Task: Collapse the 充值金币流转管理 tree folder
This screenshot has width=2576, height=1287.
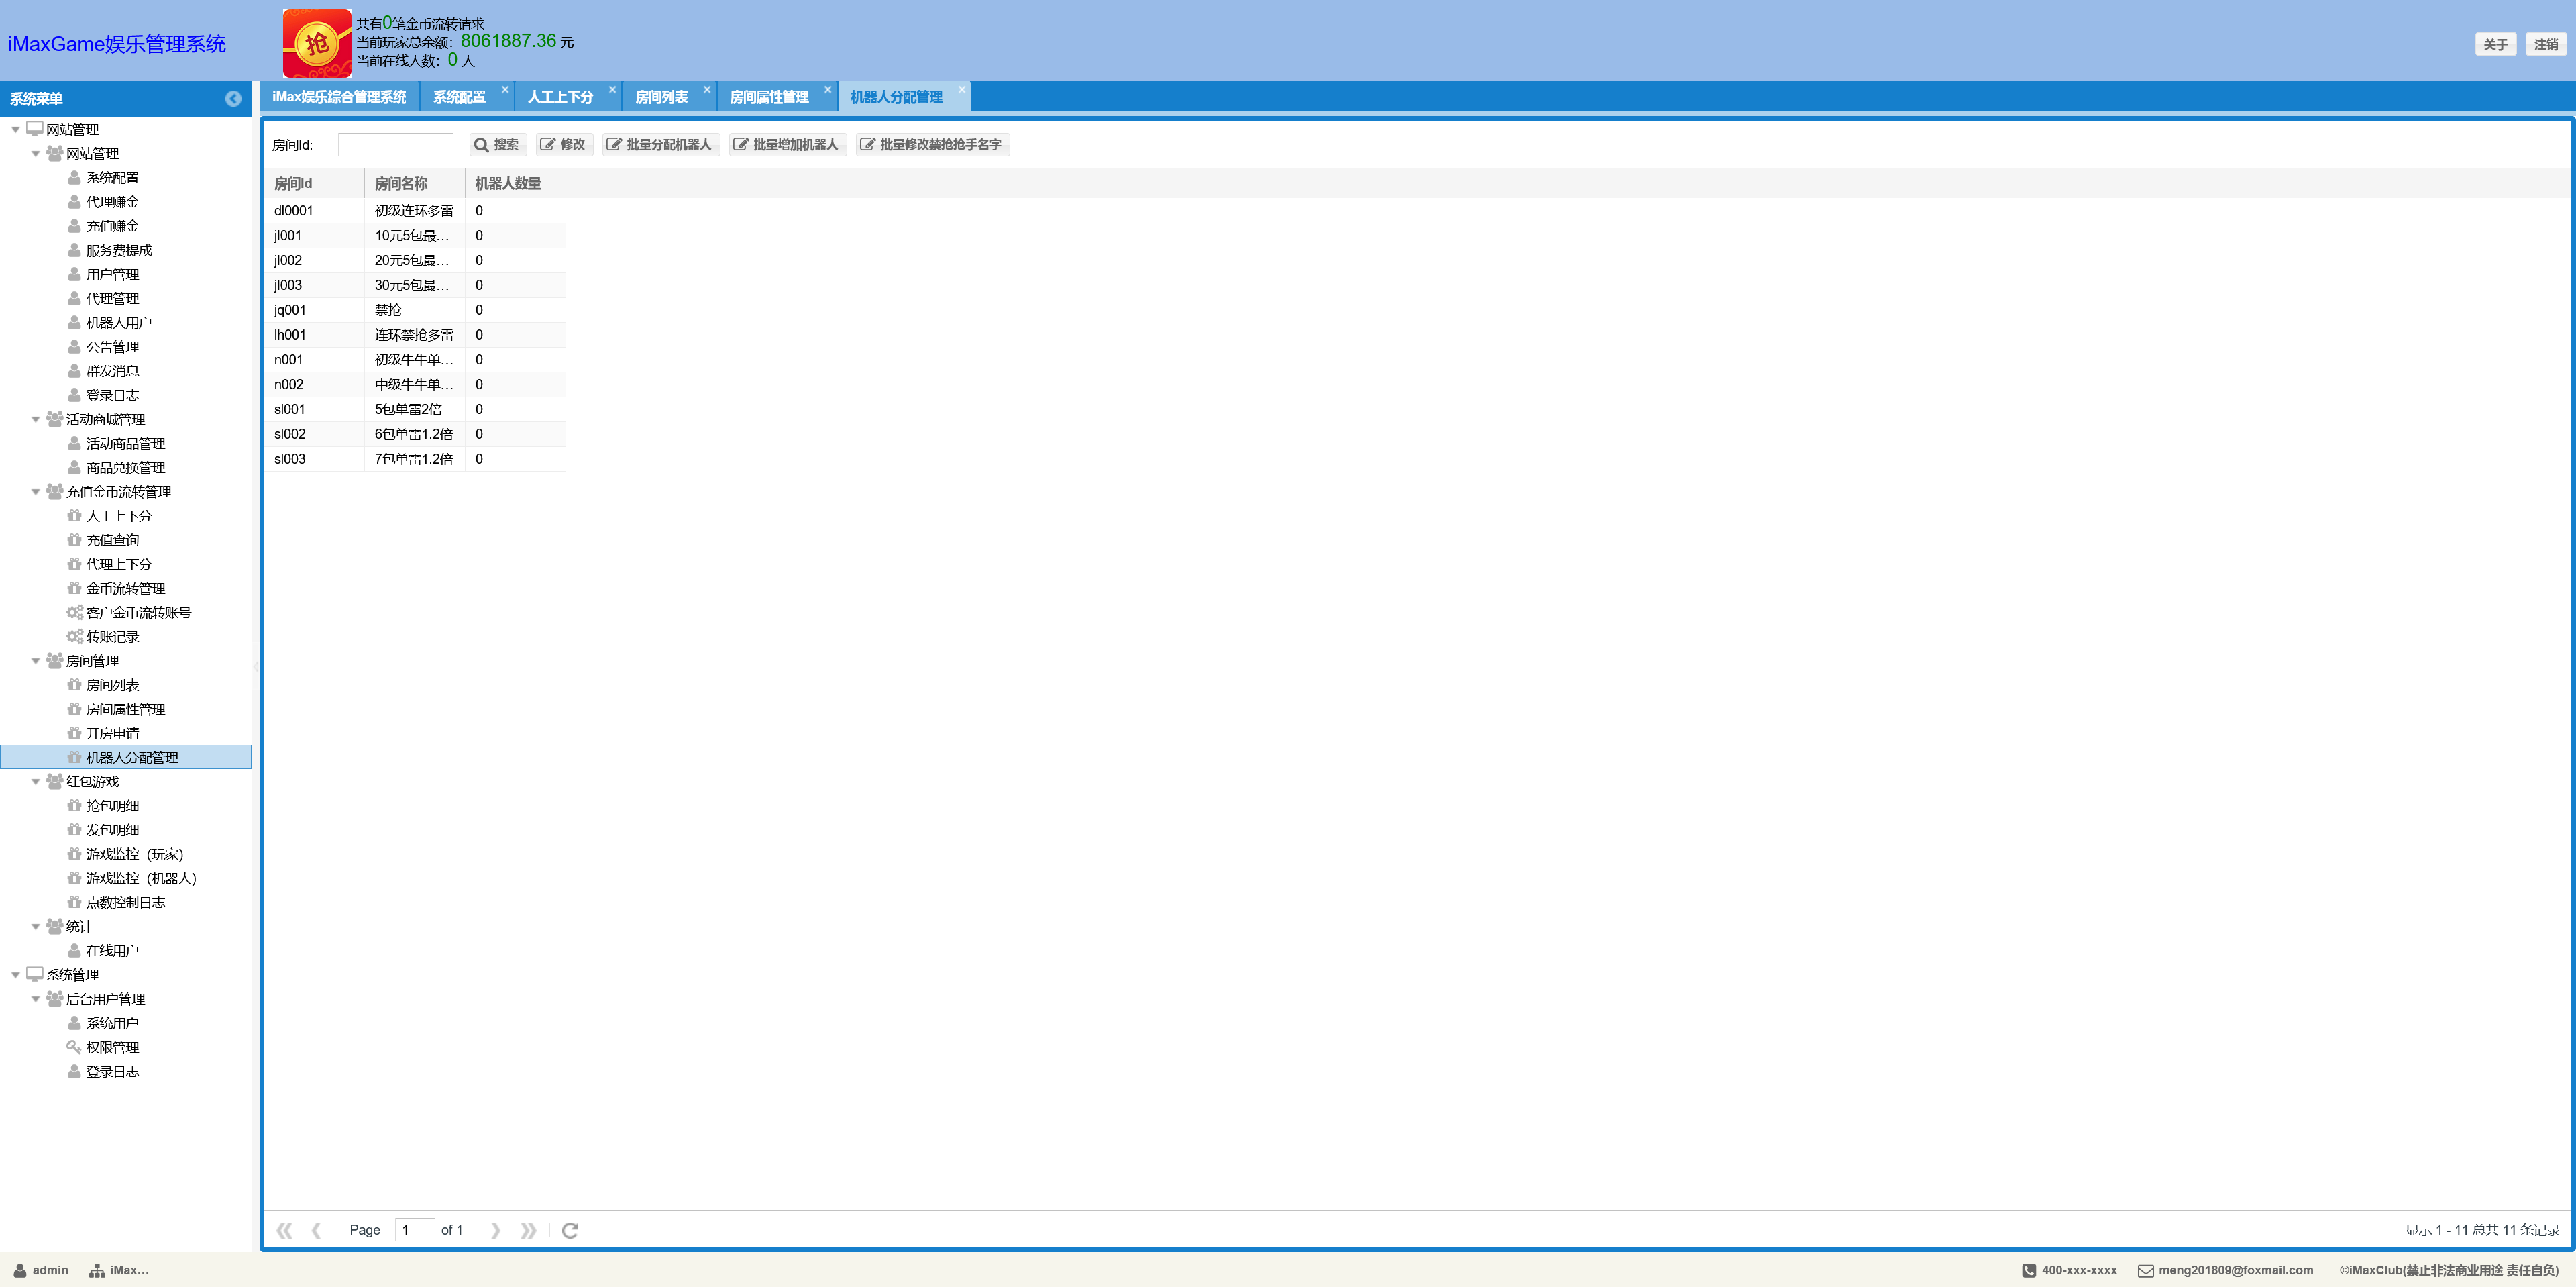Action: (x=36, y=492)
